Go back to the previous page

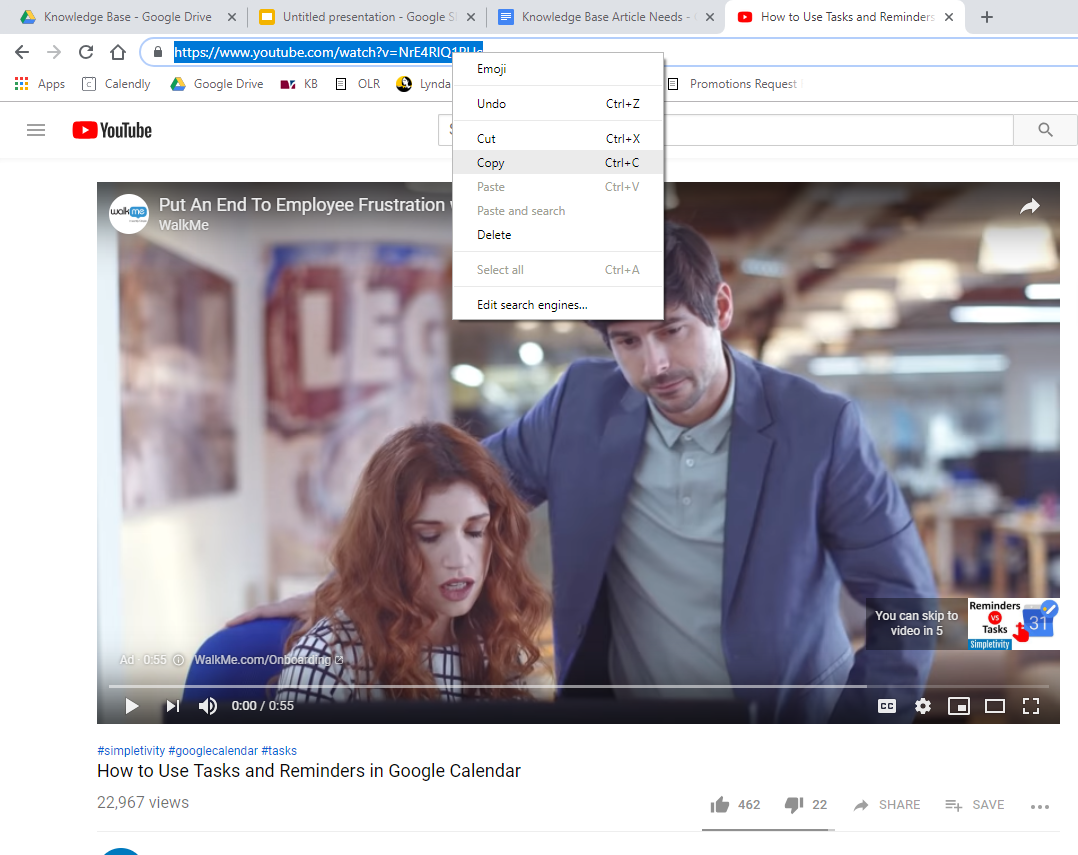(22, 52)
